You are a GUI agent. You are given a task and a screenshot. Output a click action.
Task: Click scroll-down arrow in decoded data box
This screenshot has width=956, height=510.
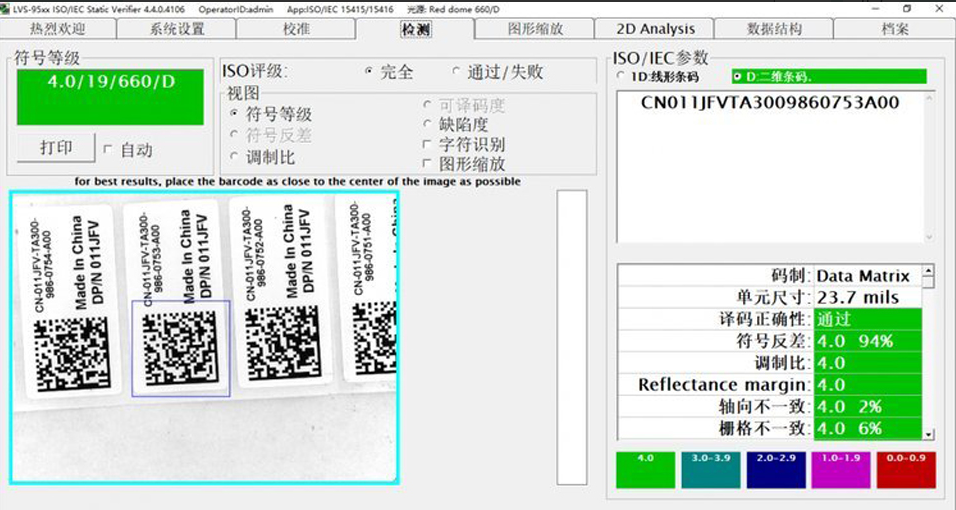tap(929, 237)
